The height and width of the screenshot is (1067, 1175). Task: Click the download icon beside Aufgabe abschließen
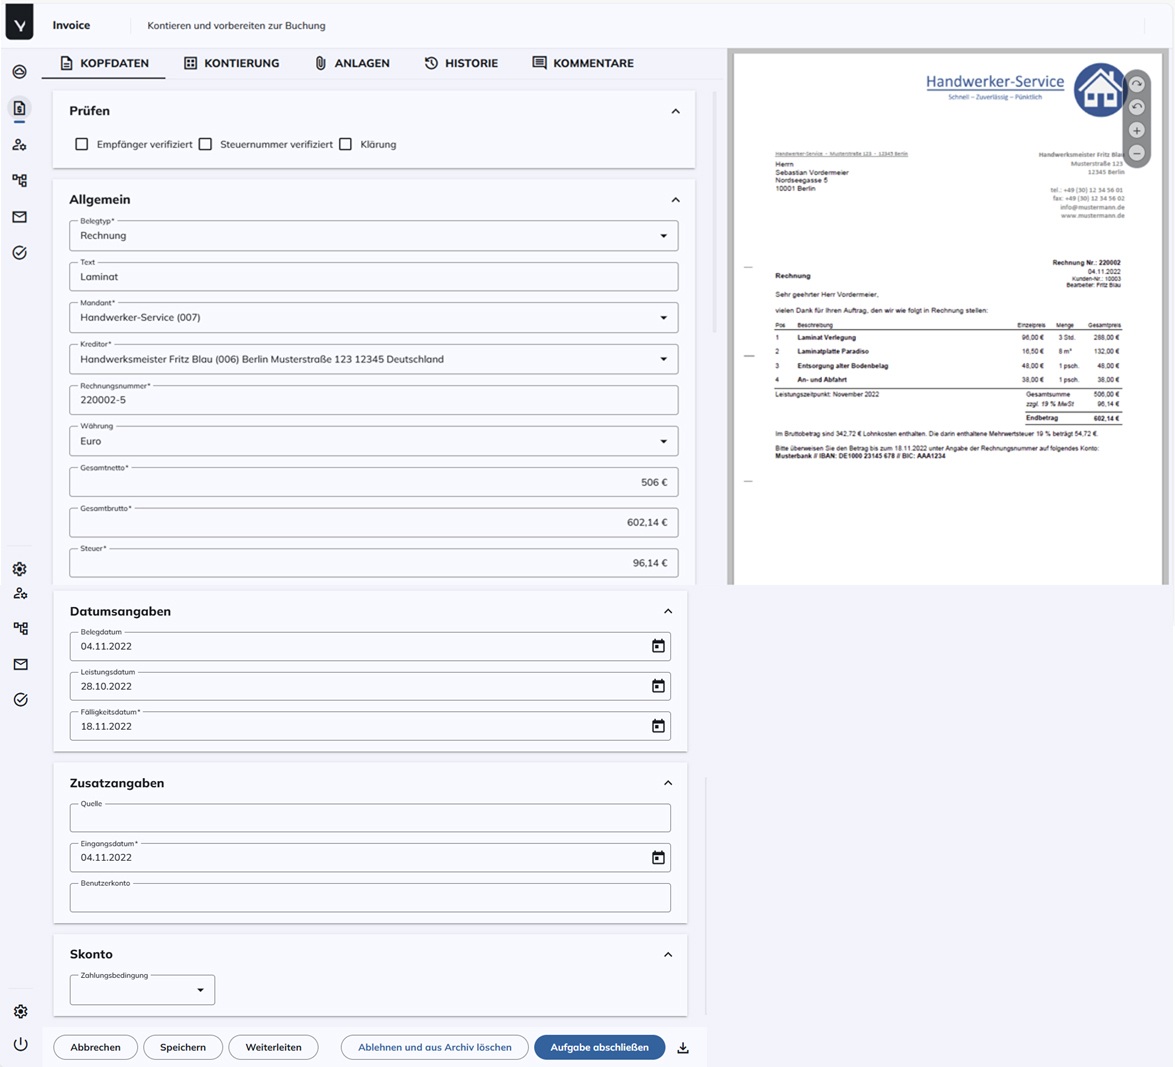(x=683, y=1048)
